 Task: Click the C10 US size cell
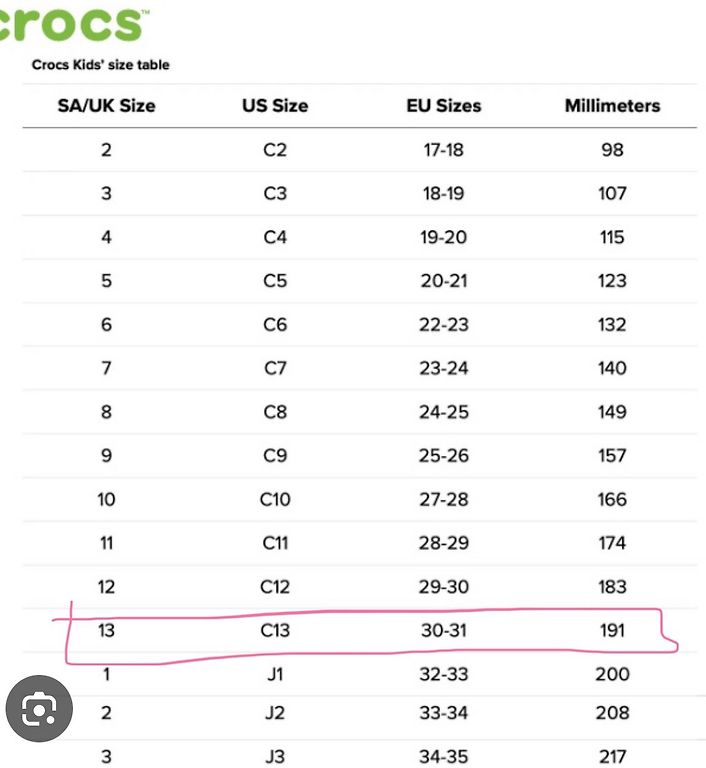point(275,500)
